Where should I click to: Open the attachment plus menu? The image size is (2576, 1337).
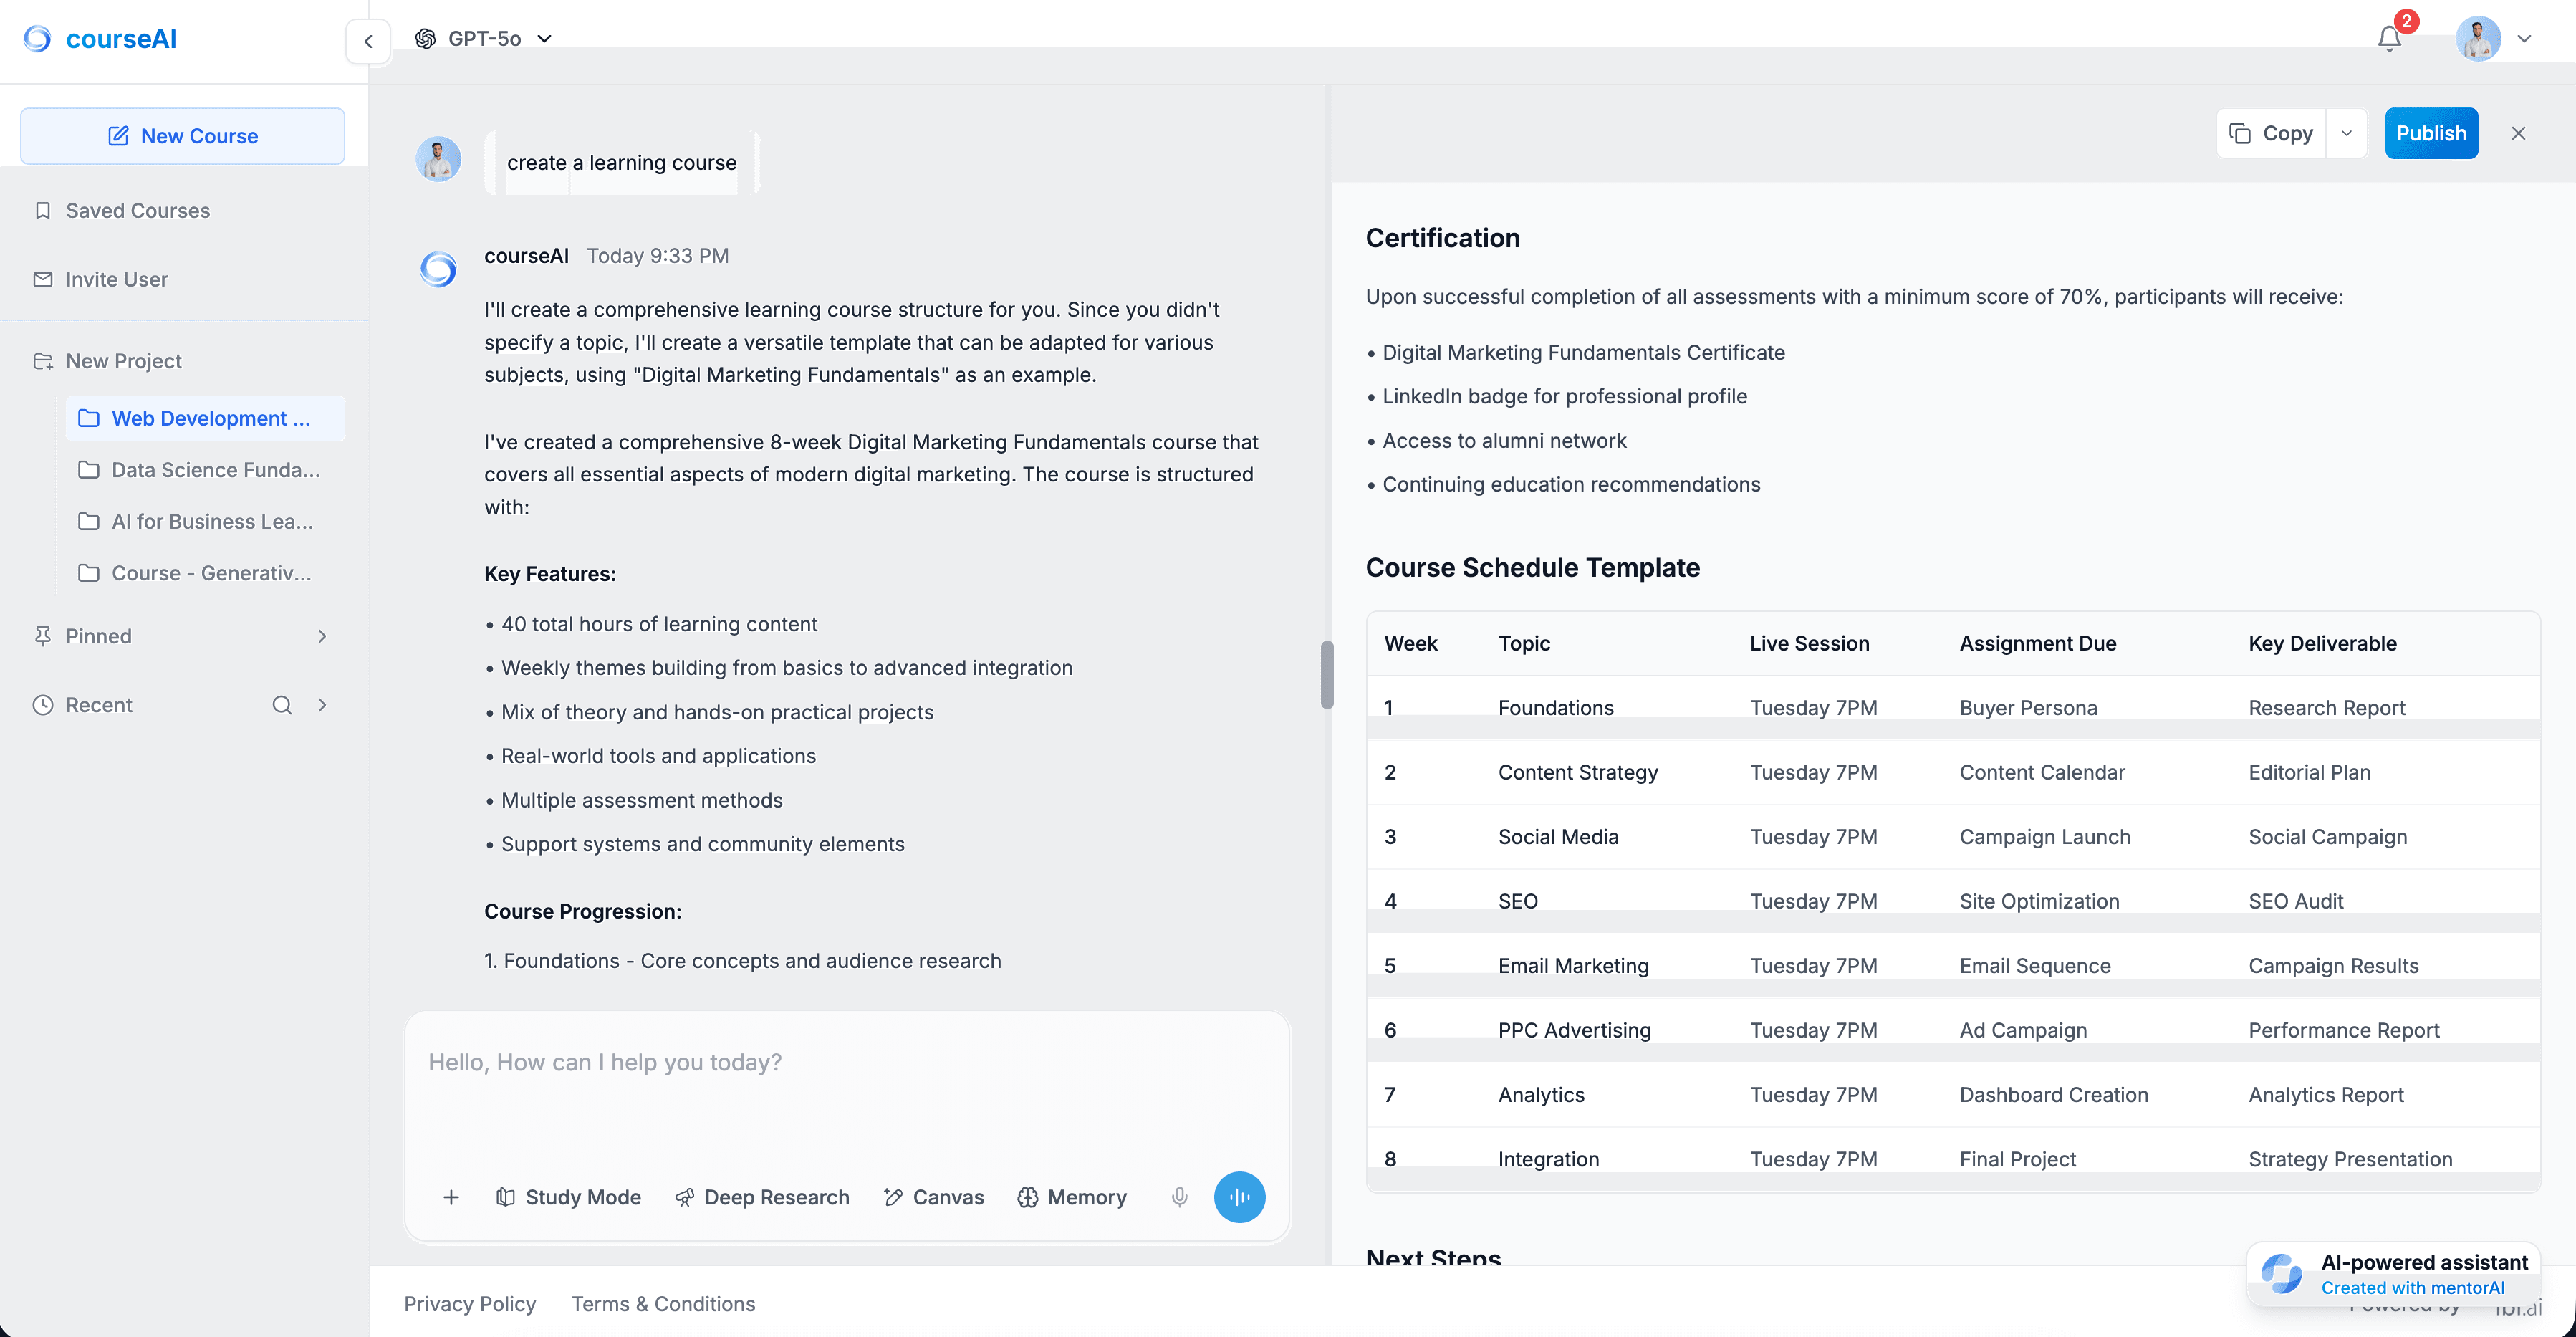click(x=451, y=1197)
